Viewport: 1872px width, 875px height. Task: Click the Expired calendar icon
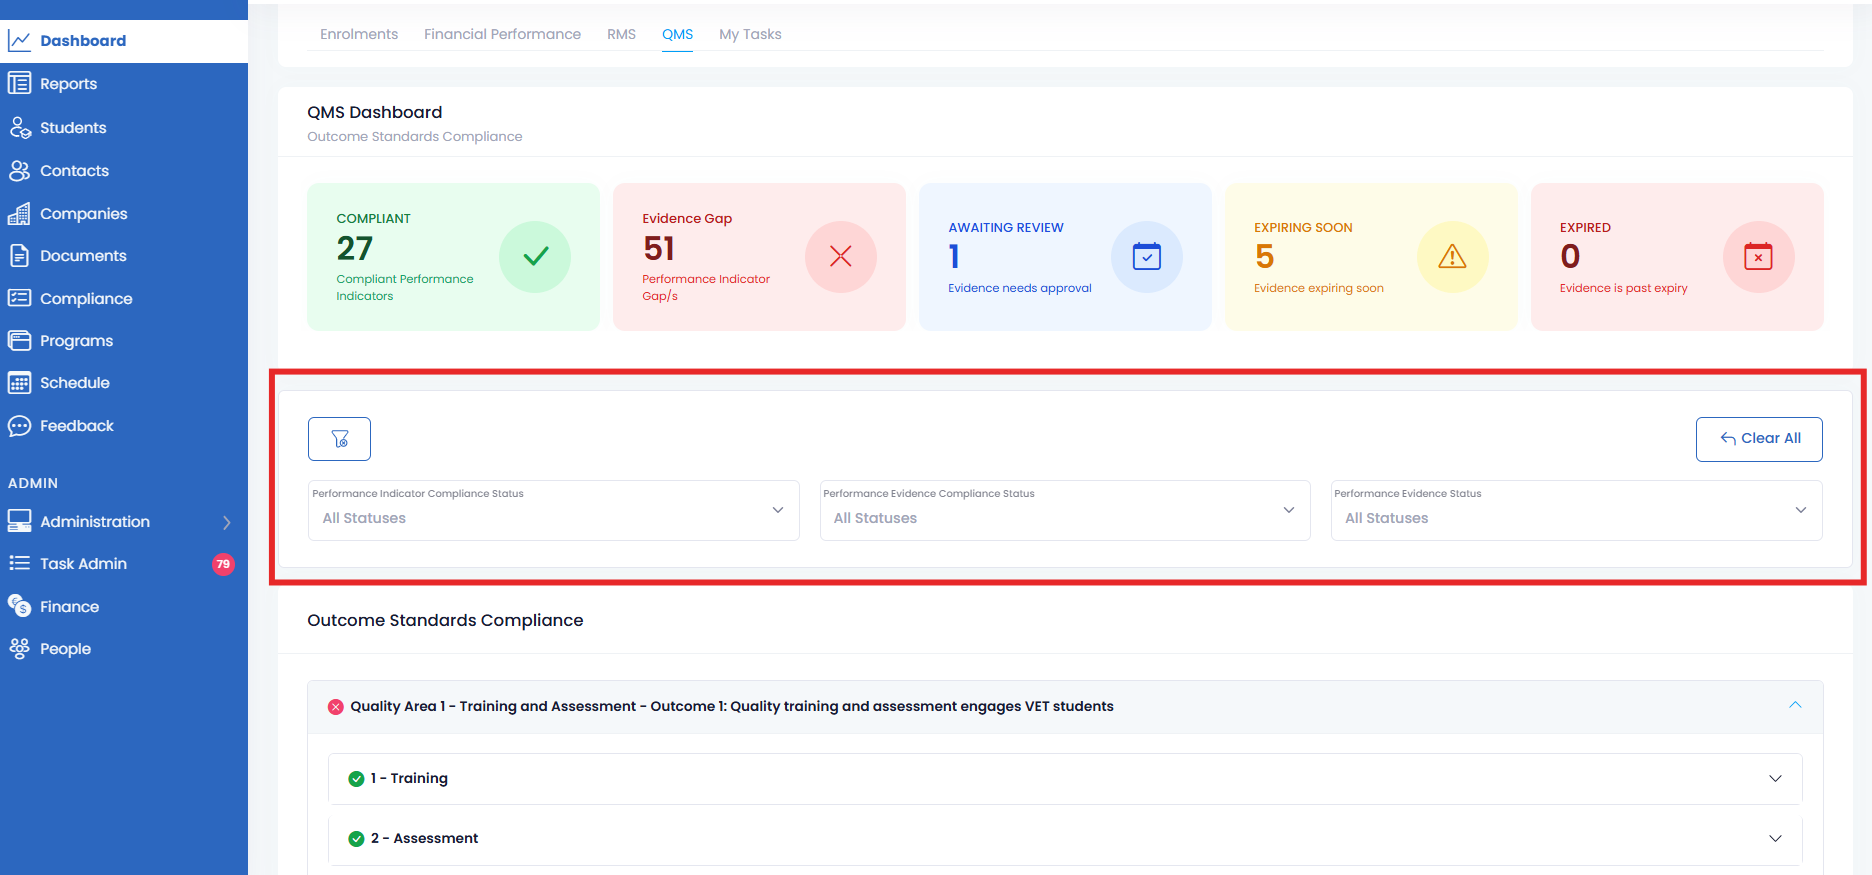coord(1757,257)
